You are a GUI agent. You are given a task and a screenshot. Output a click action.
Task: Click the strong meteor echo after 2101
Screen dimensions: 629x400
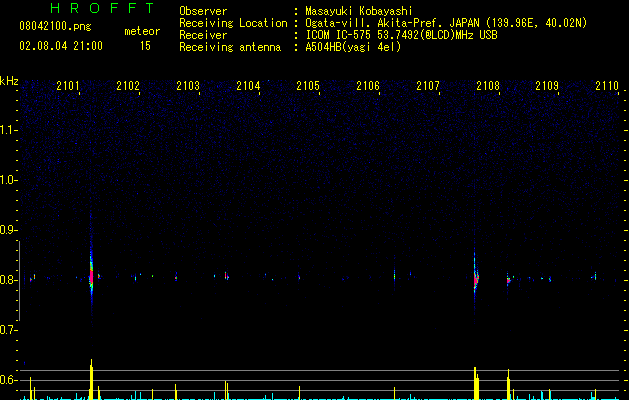pyautogui.click(x=91, y=277)
